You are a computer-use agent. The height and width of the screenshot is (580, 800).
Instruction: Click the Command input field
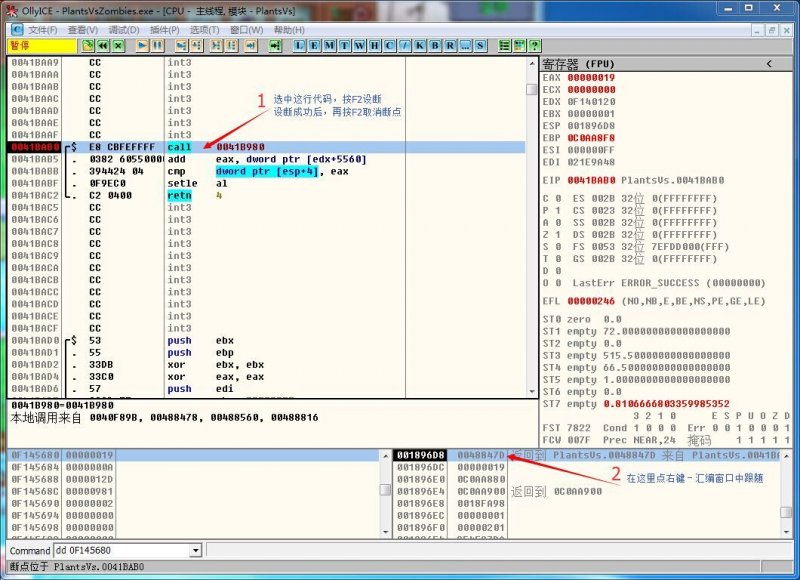122,550
